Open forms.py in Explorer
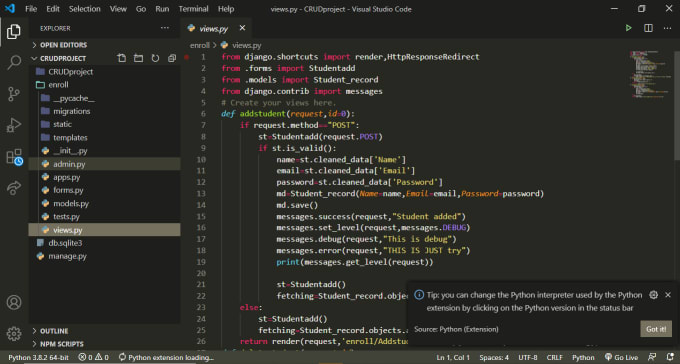680x364 pixels. (105, 190)
